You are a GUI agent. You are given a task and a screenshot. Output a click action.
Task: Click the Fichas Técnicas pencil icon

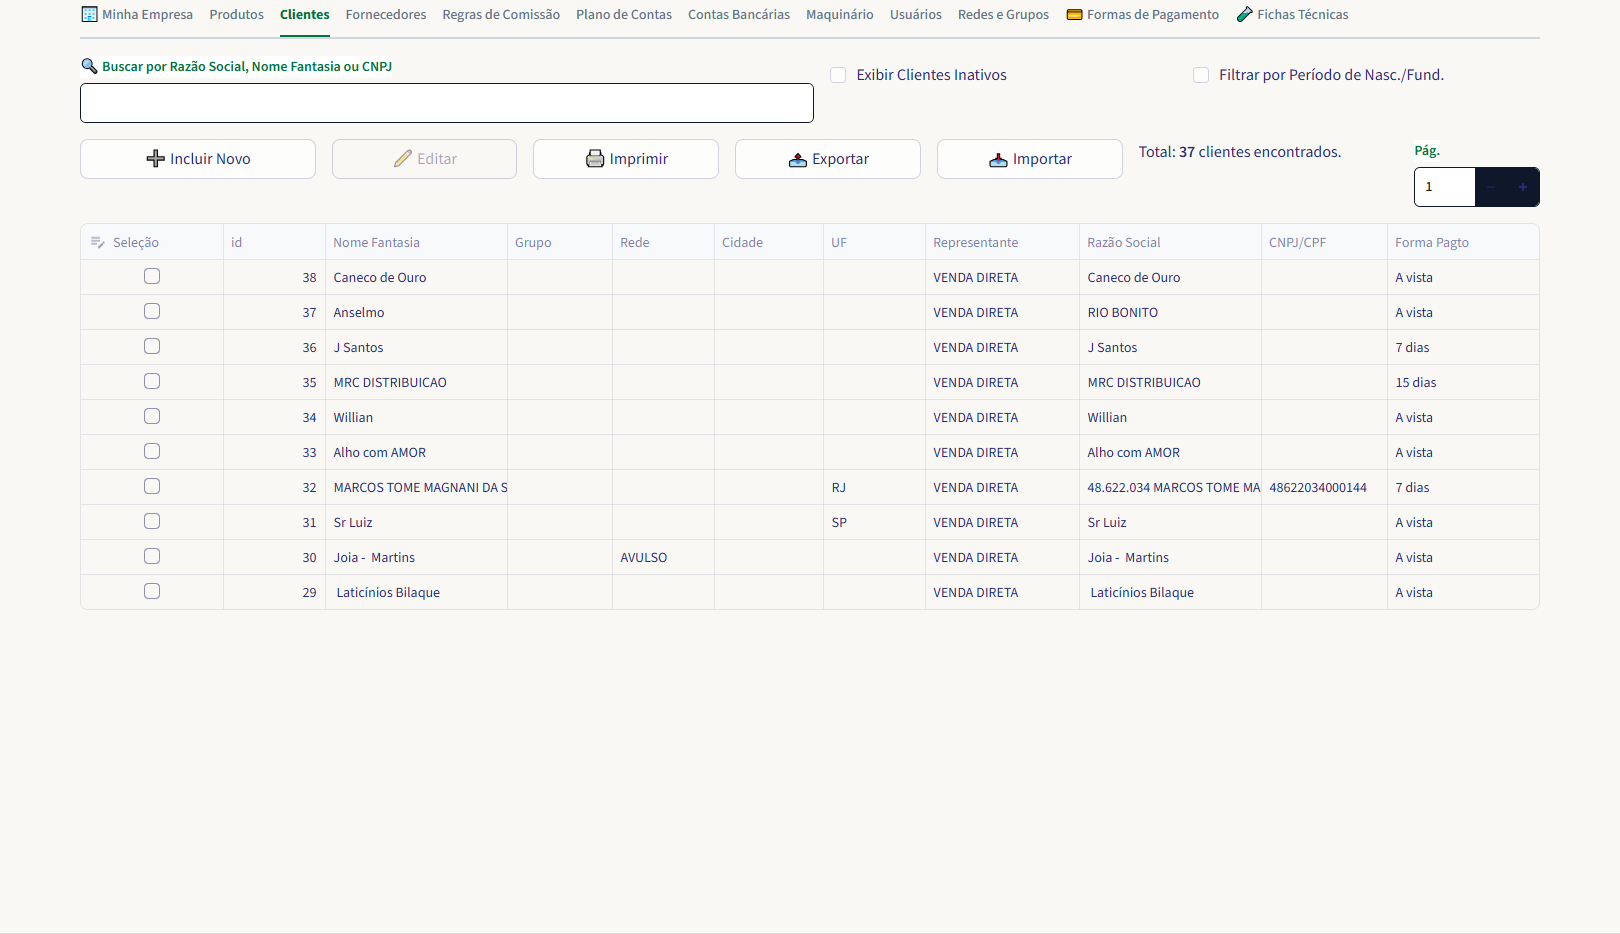tap(1245, 14)
